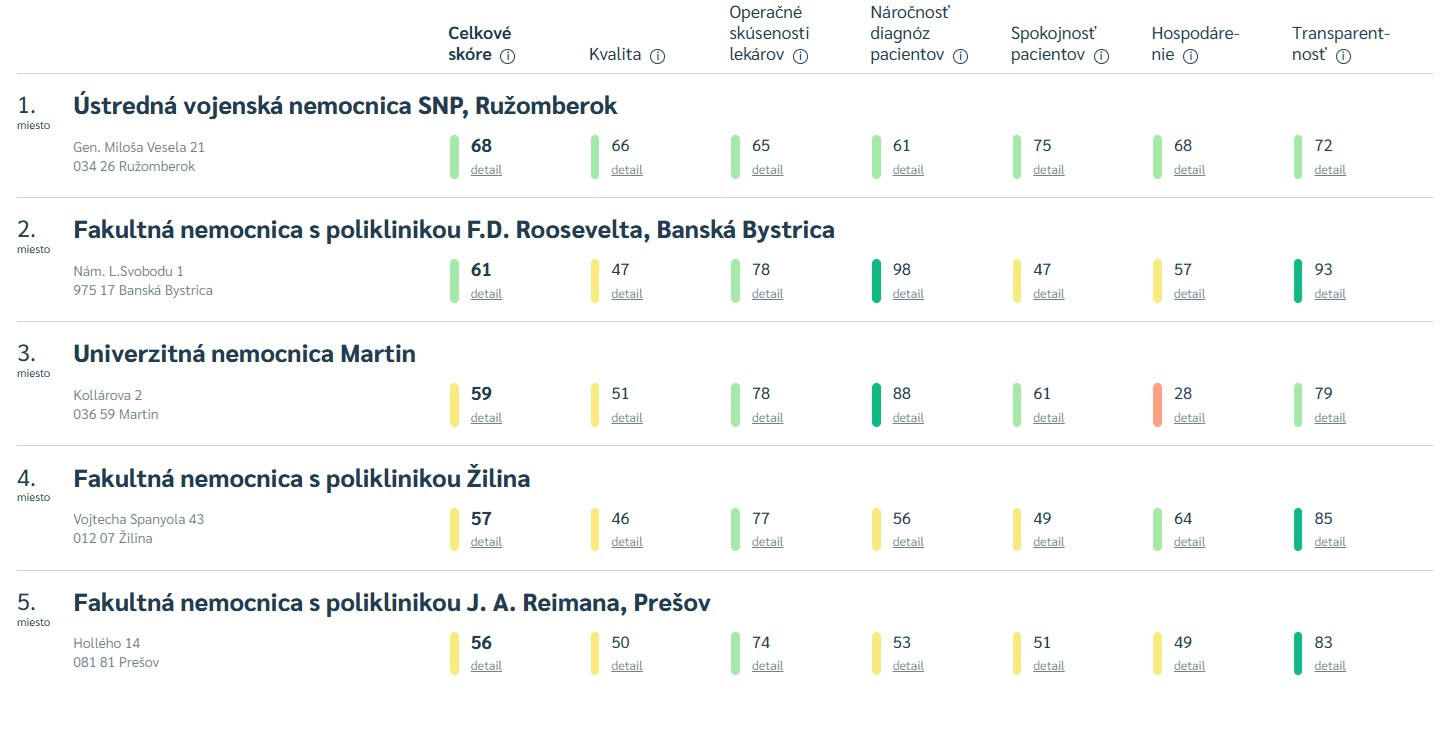Screen dimensions: 1444x736
Task: Open info icon for Operačné skúsenosti lekárov
Action: [800, 56]
